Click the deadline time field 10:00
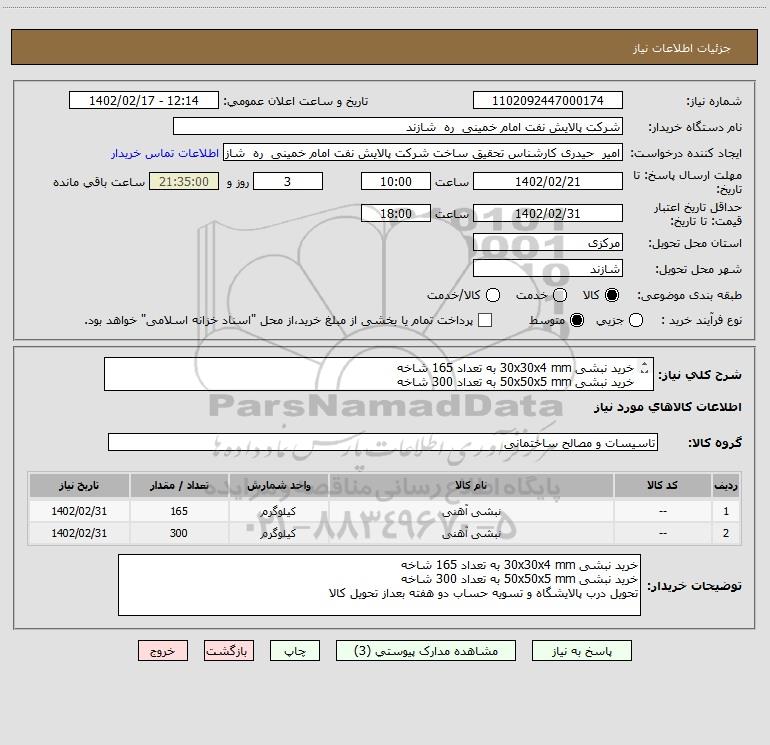This screenshot has width=770, height=745. click(x=396, y=182)
